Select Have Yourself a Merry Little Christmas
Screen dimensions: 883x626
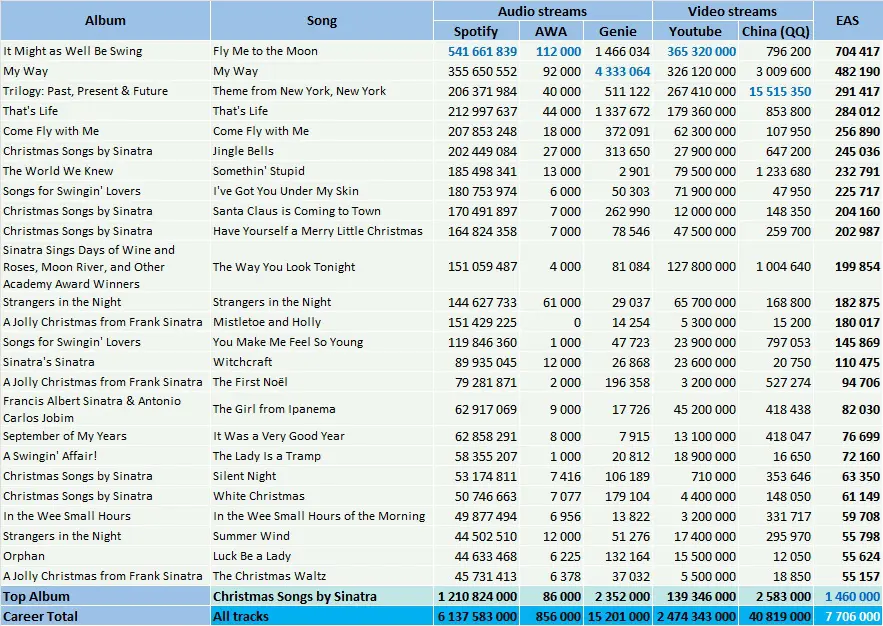tap(318, 231)
